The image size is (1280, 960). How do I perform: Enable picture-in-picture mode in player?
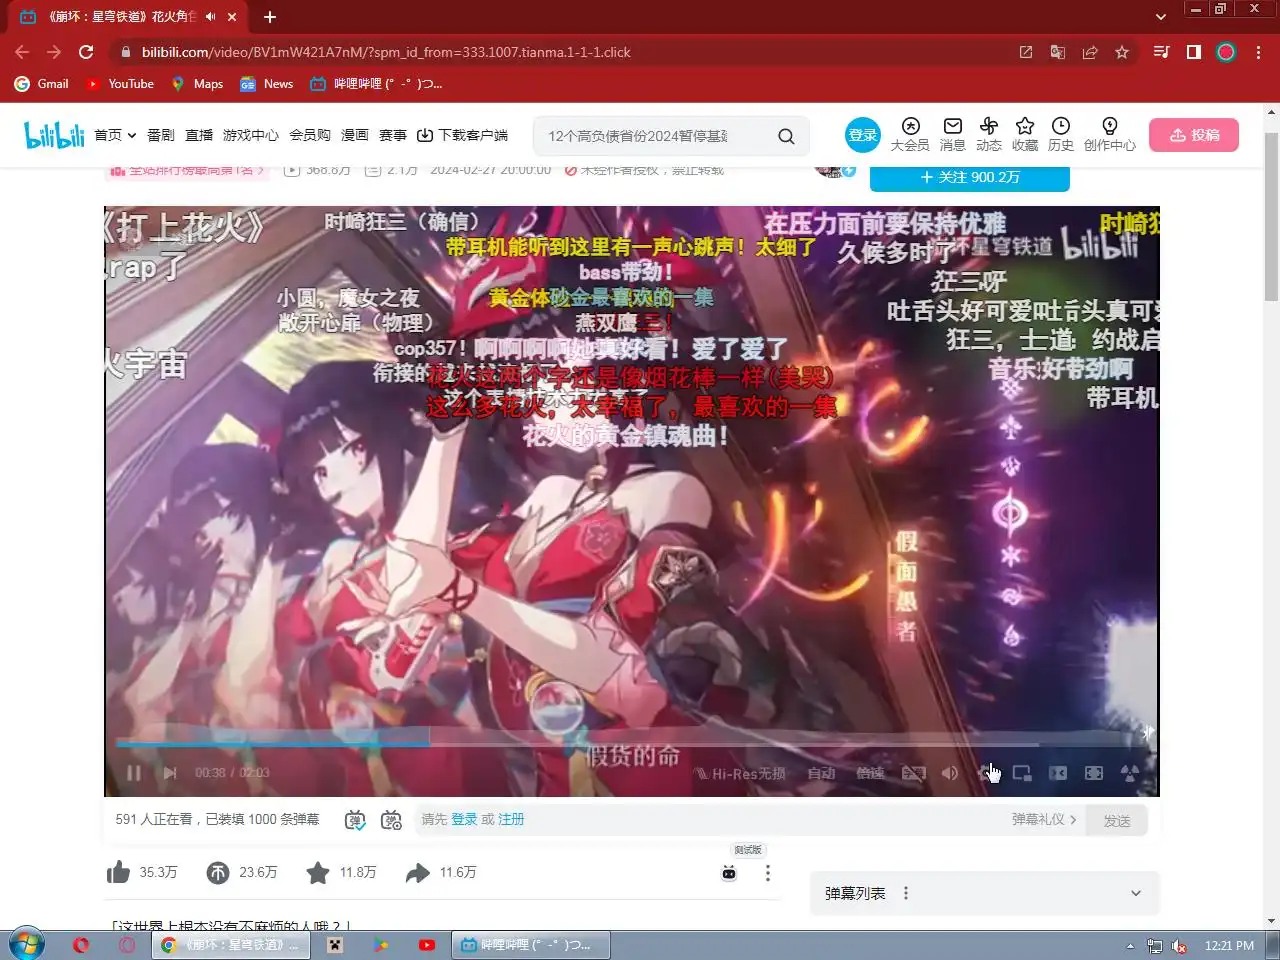pos(1022,773)
